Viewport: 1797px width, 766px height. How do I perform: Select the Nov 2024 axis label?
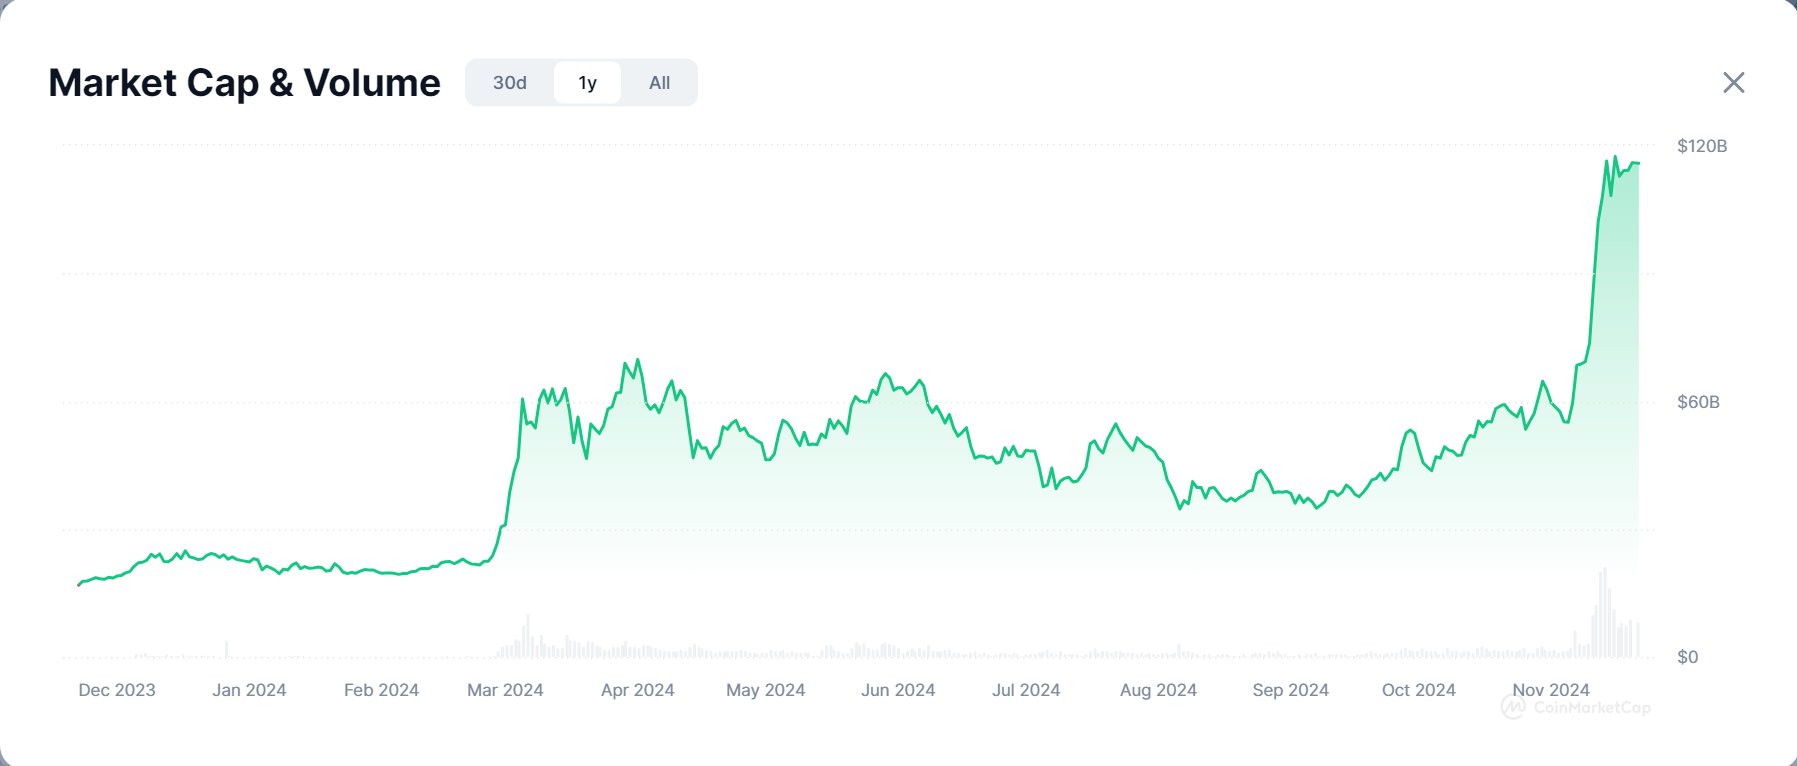pos(1550,690)
